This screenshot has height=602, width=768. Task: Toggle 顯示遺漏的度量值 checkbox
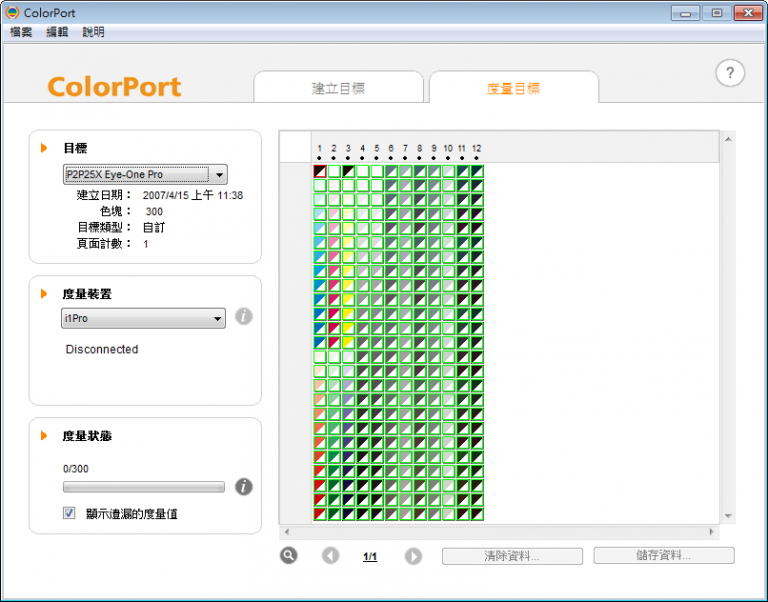[69, 513]
